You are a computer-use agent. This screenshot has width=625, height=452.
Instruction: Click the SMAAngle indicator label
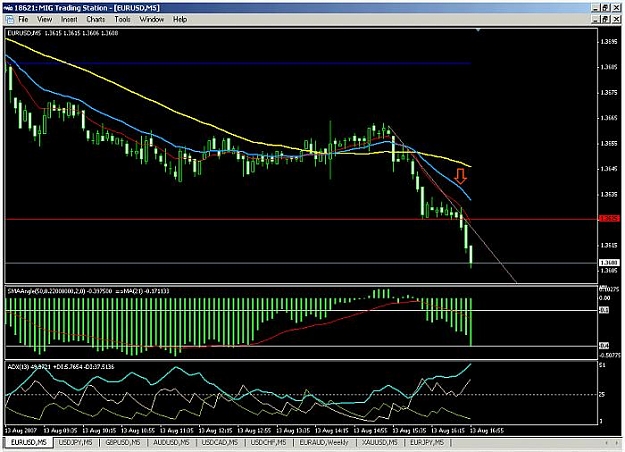tap(88, 291)
